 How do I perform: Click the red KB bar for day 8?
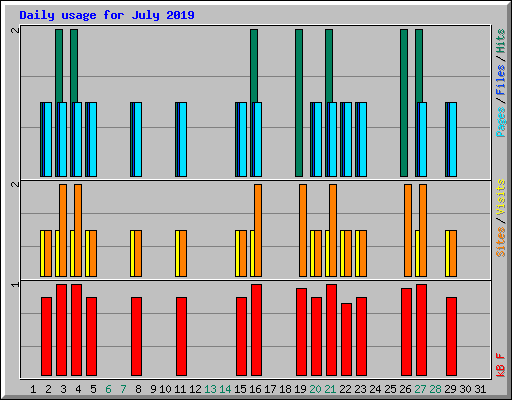click(x=136, y=336)
